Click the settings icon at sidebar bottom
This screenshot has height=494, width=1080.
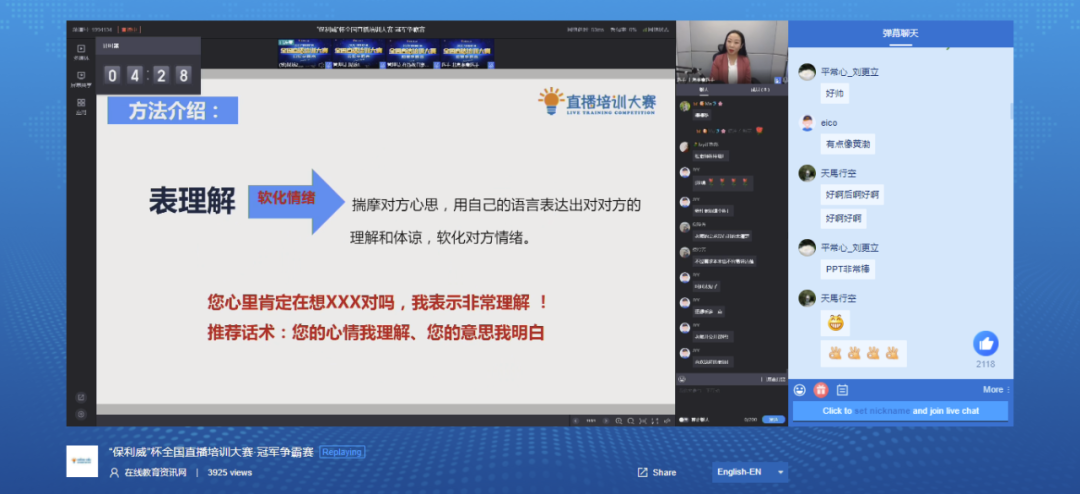tap(81, 414)
